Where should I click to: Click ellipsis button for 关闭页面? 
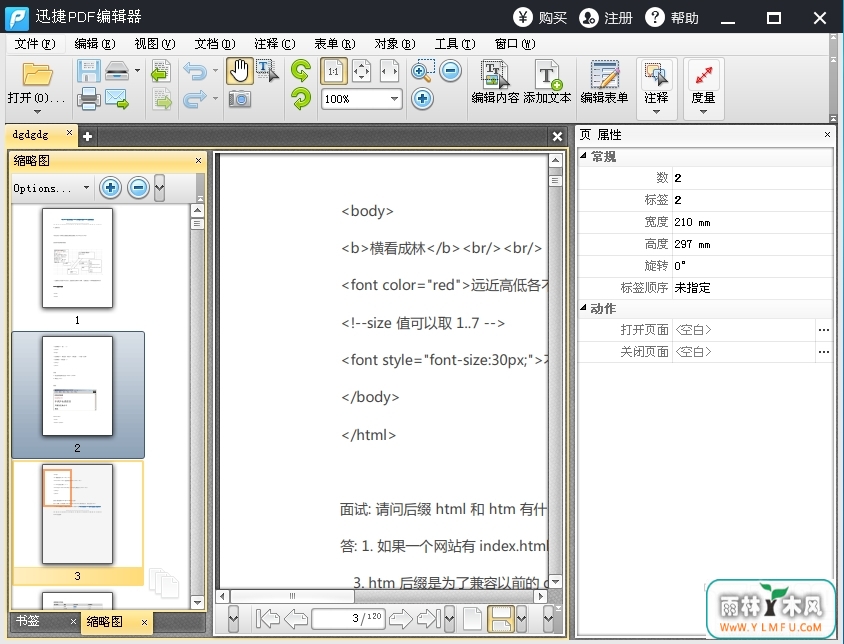click(824, 352)
